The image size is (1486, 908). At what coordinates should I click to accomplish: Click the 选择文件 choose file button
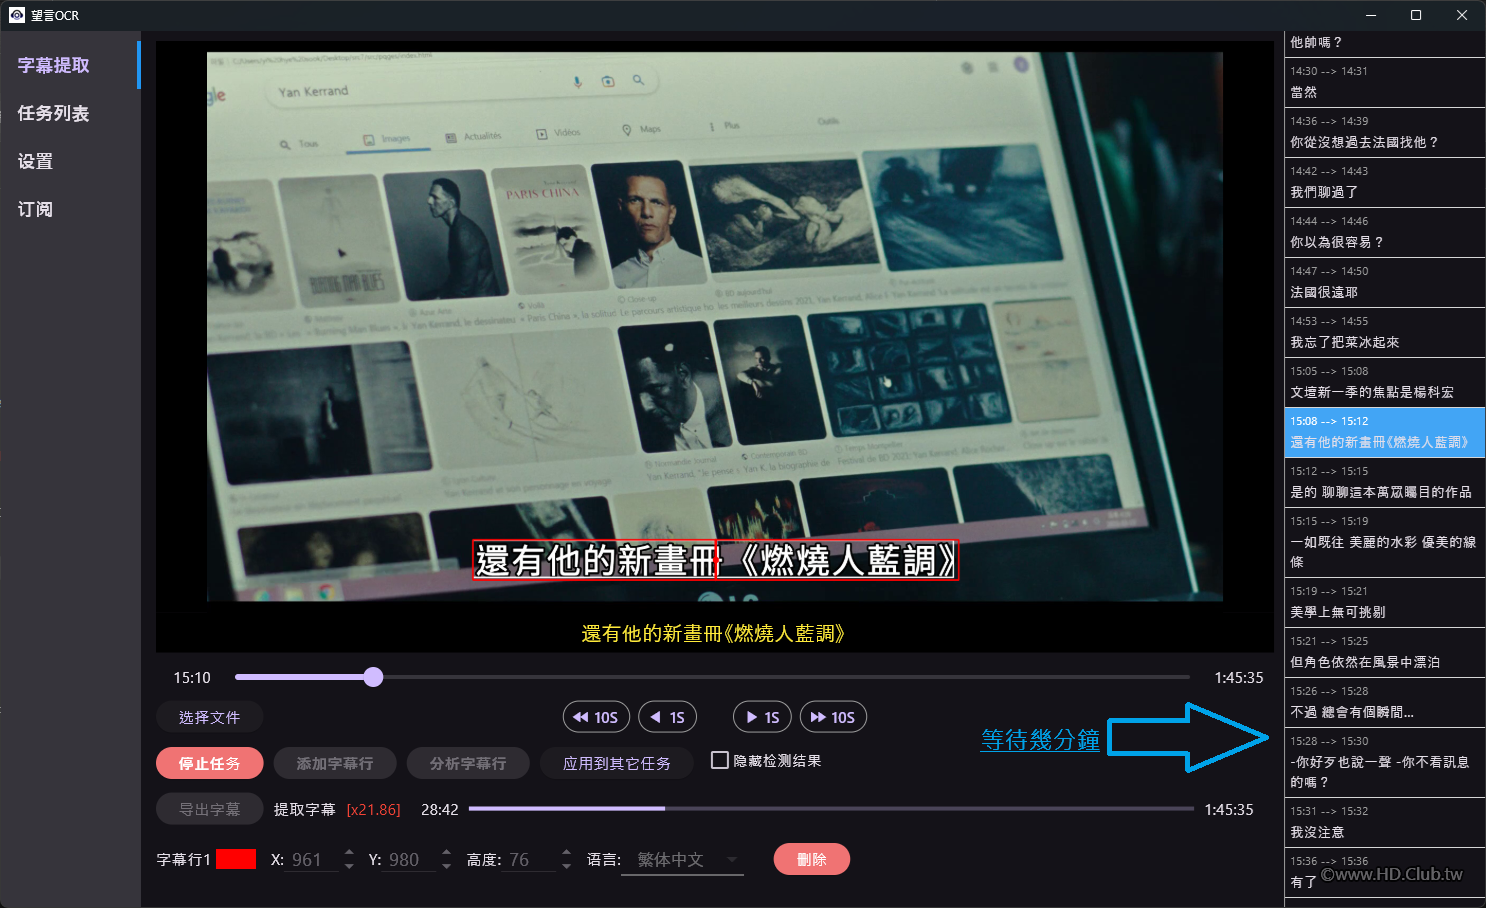tap(209, 717)
